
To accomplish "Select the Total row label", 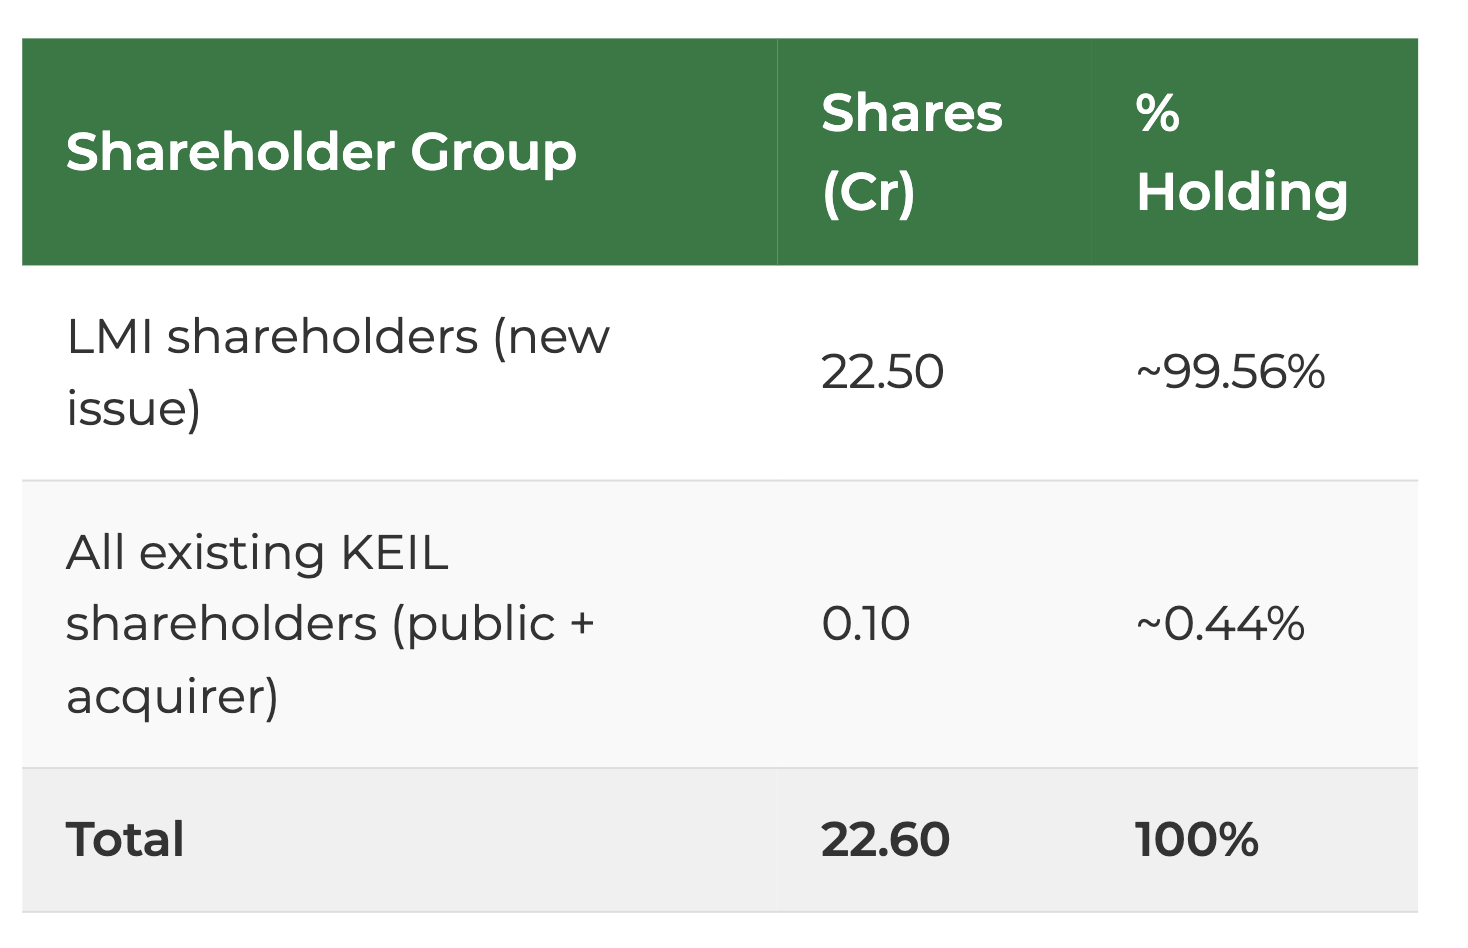I will [x=125, y=839].
